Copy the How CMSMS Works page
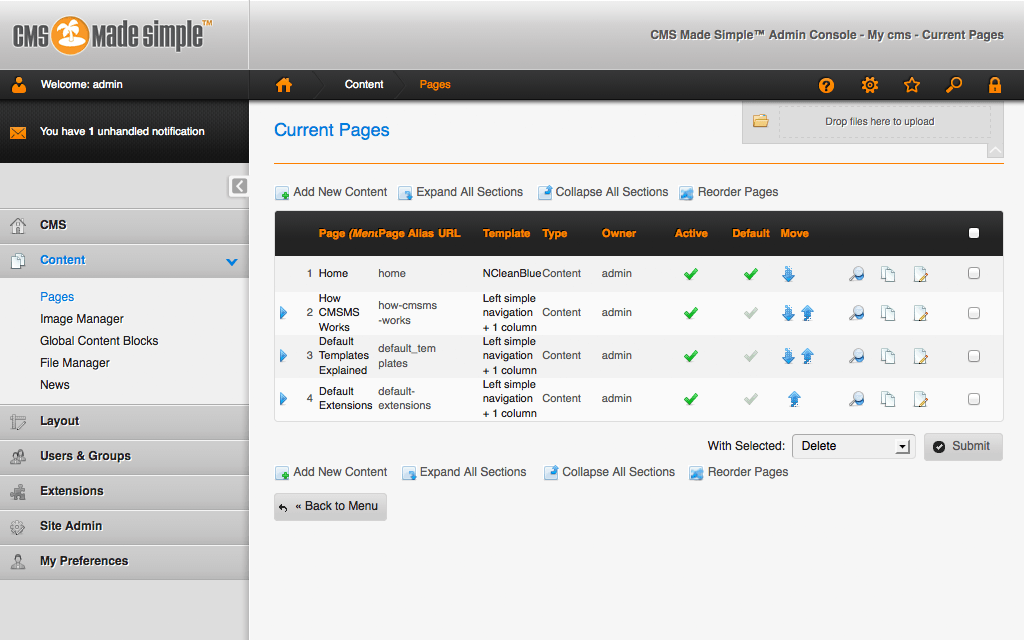 pos(888,313)
